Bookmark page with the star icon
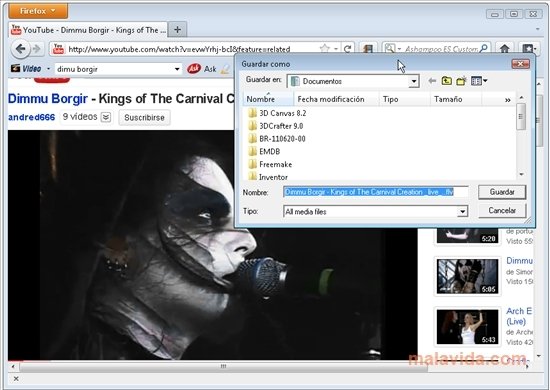Image resolution: width=550 pixels, height=390 pixels. pos(324,48)
